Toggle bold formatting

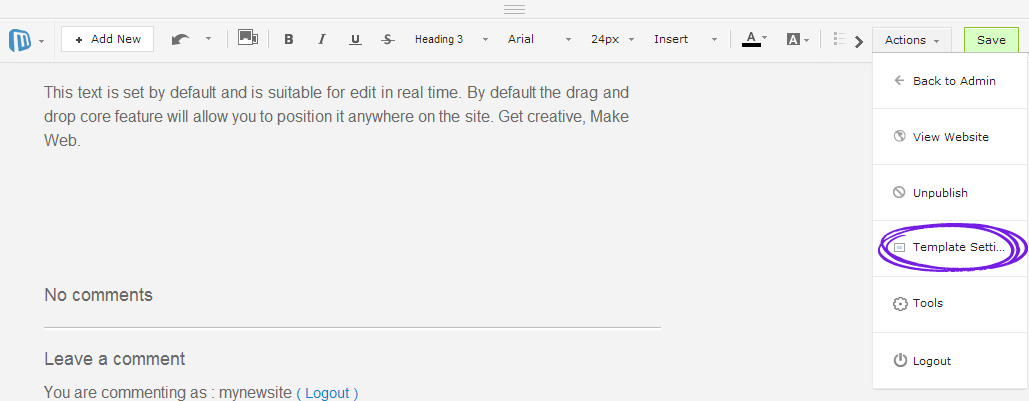(288, 39)
